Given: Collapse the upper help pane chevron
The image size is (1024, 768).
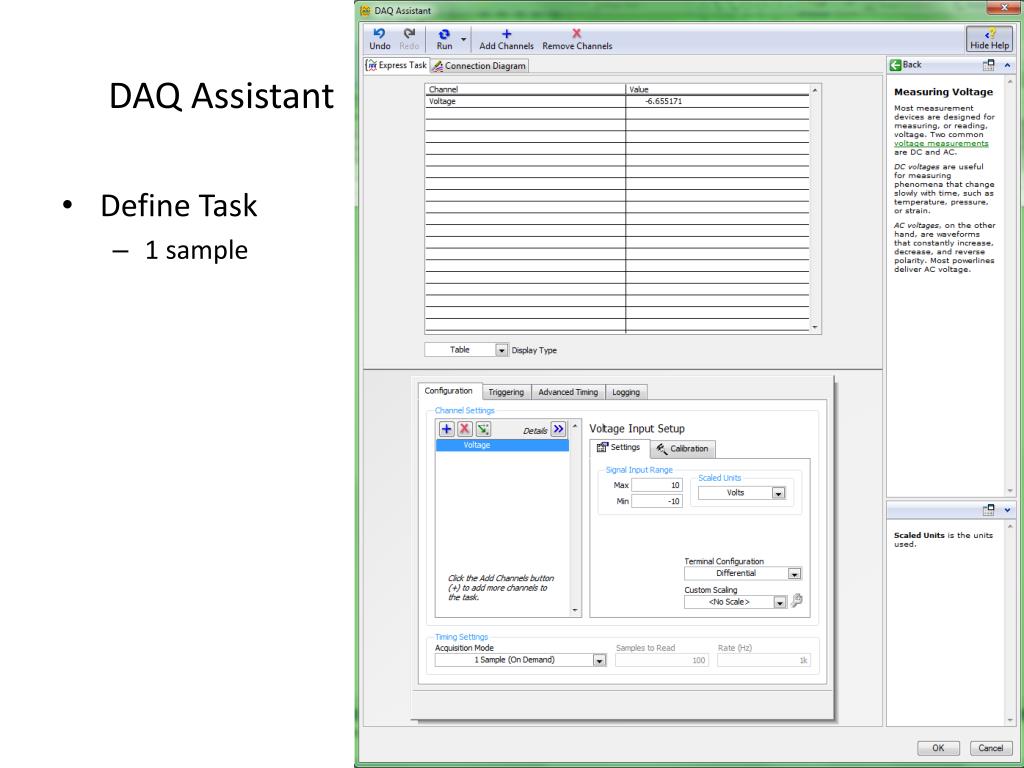Looking at the screenshot, I should pyautogui.click(x=1007, y=65).
